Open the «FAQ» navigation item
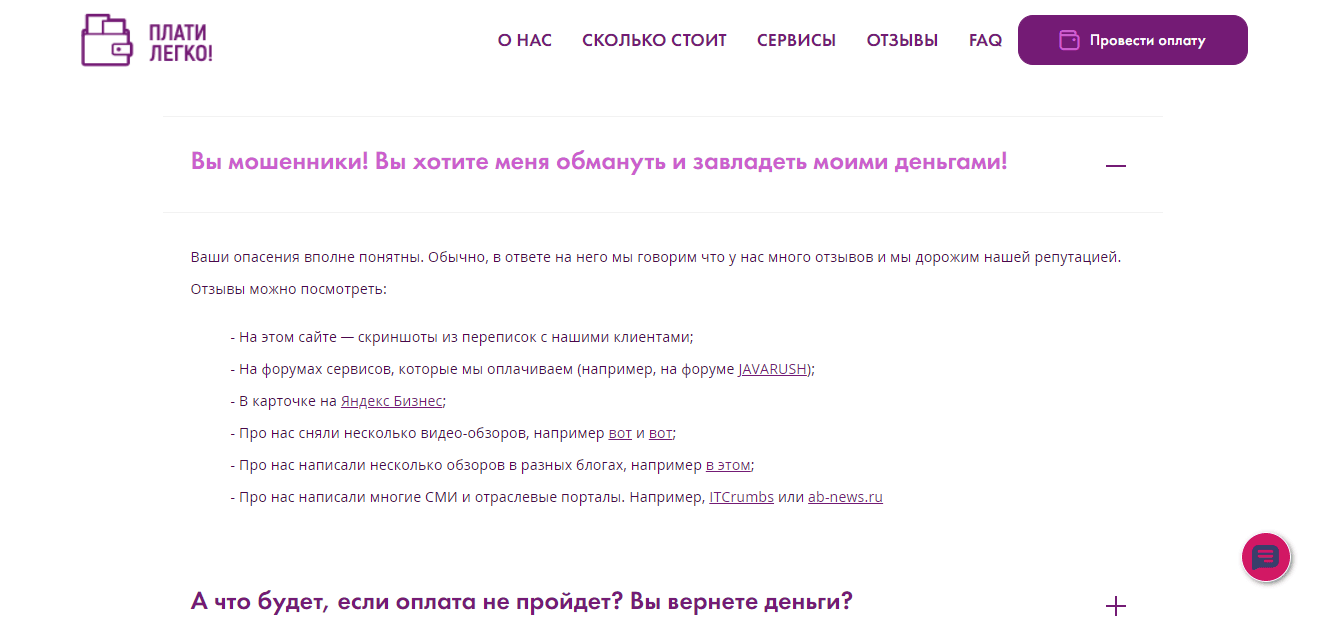 [x=985, y=40]
